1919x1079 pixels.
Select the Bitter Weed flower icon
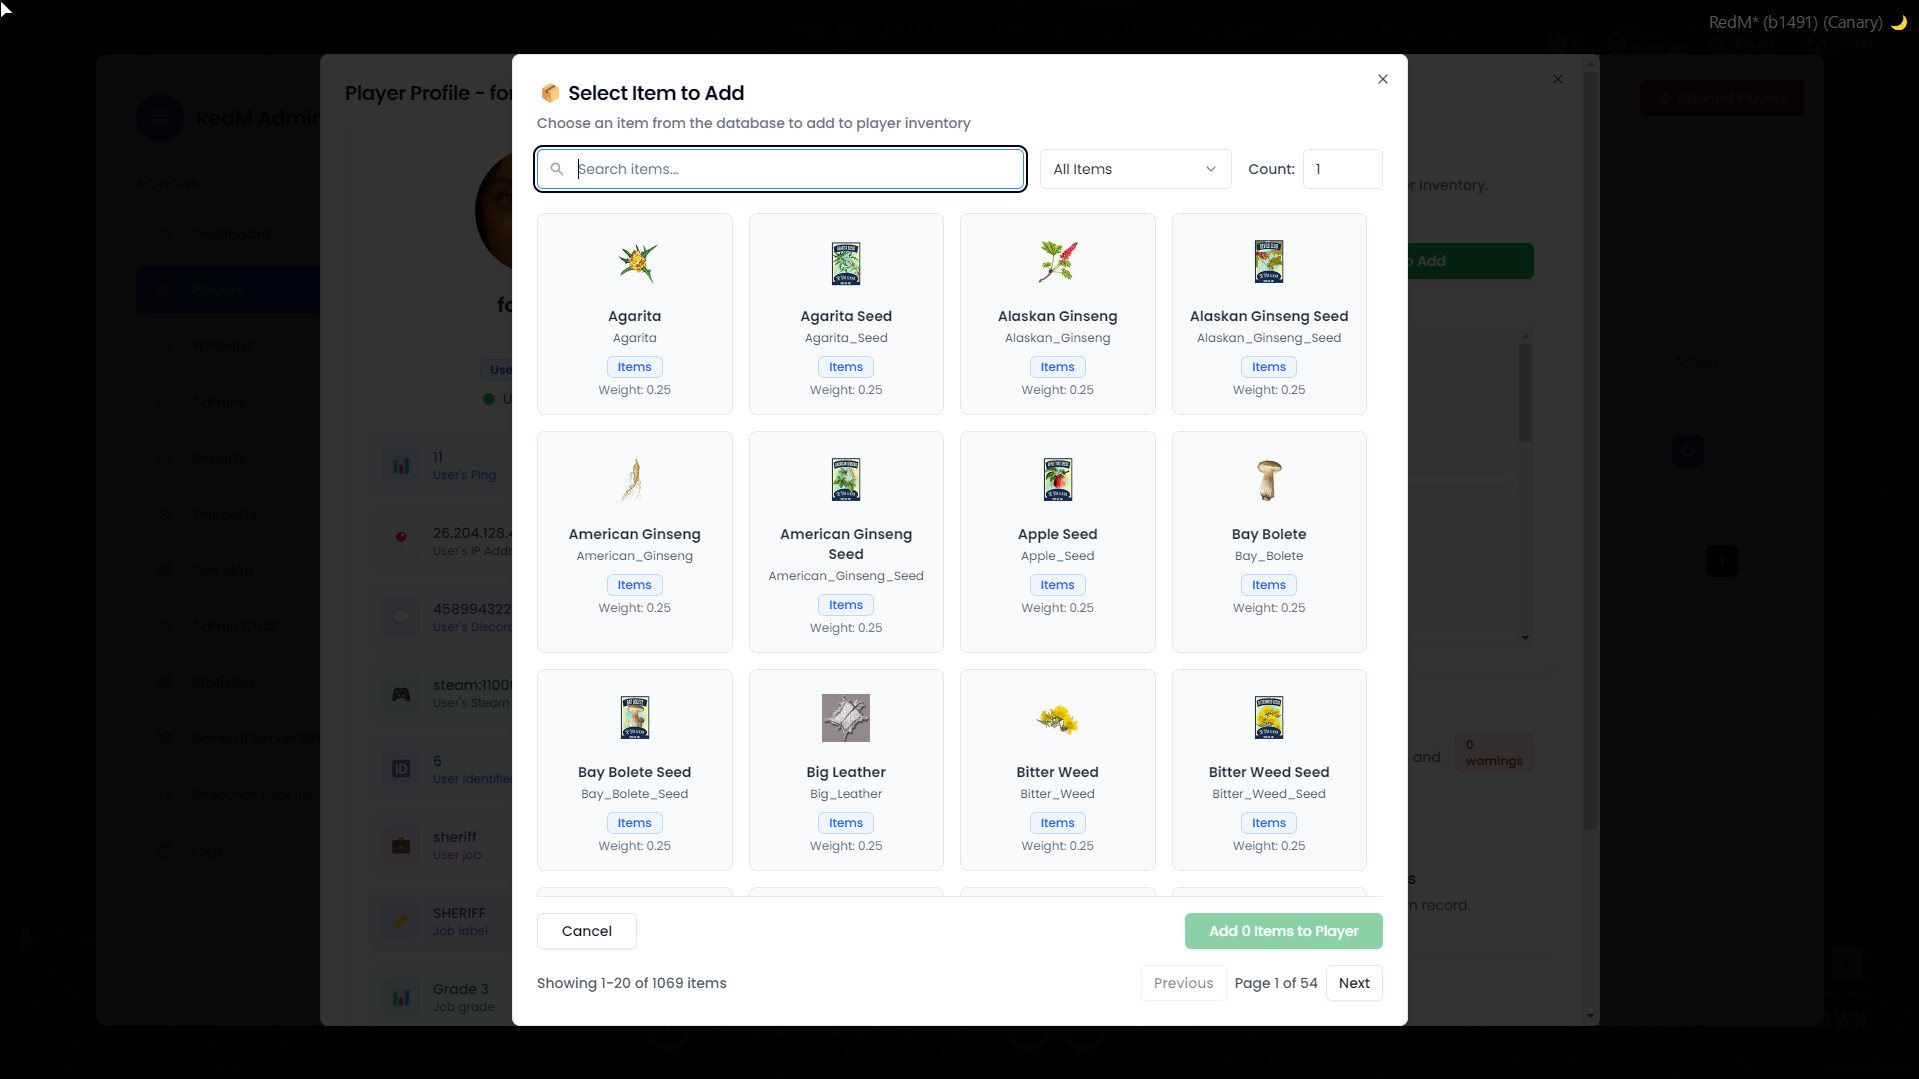click(1057, 718)
